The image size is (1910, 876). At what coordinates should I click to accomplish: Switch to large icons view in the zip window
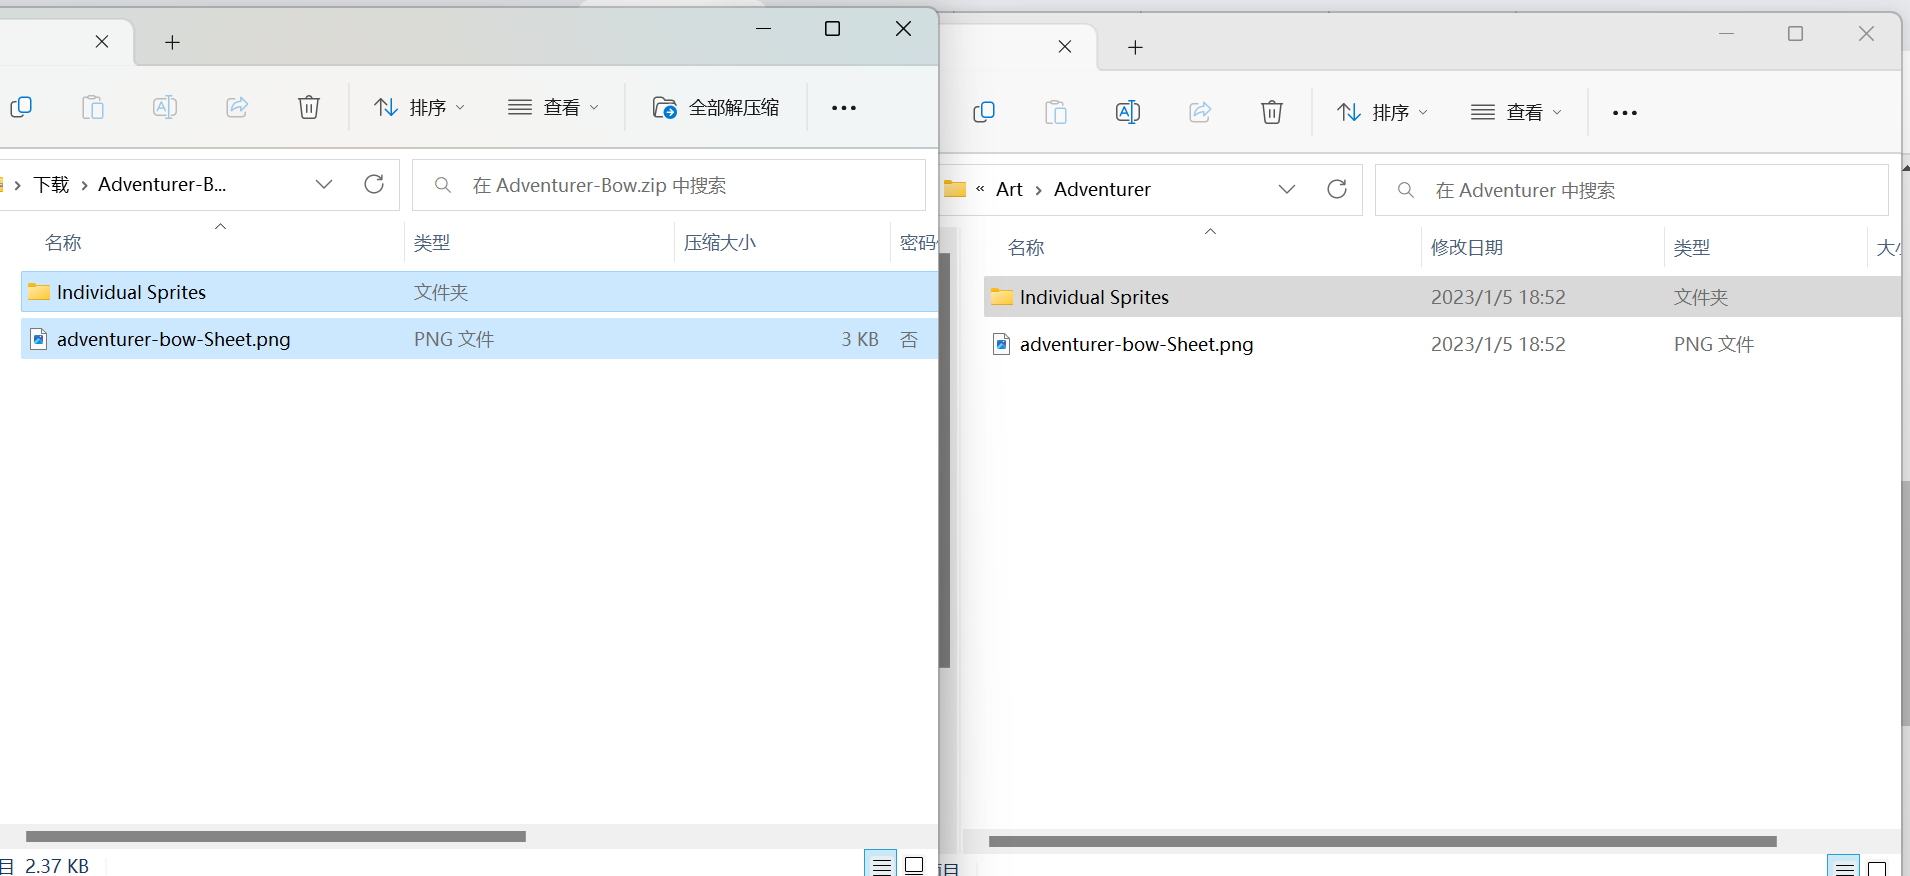click(914, 866)
